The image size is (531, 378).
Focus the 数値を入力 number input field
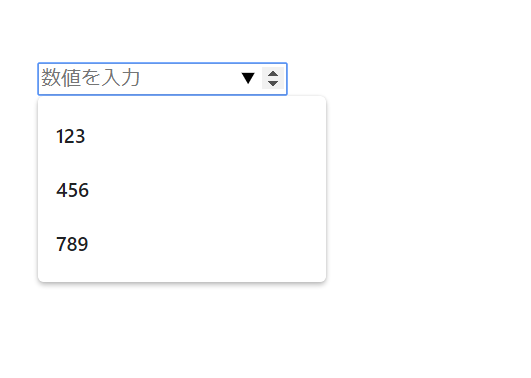point(163,79)
